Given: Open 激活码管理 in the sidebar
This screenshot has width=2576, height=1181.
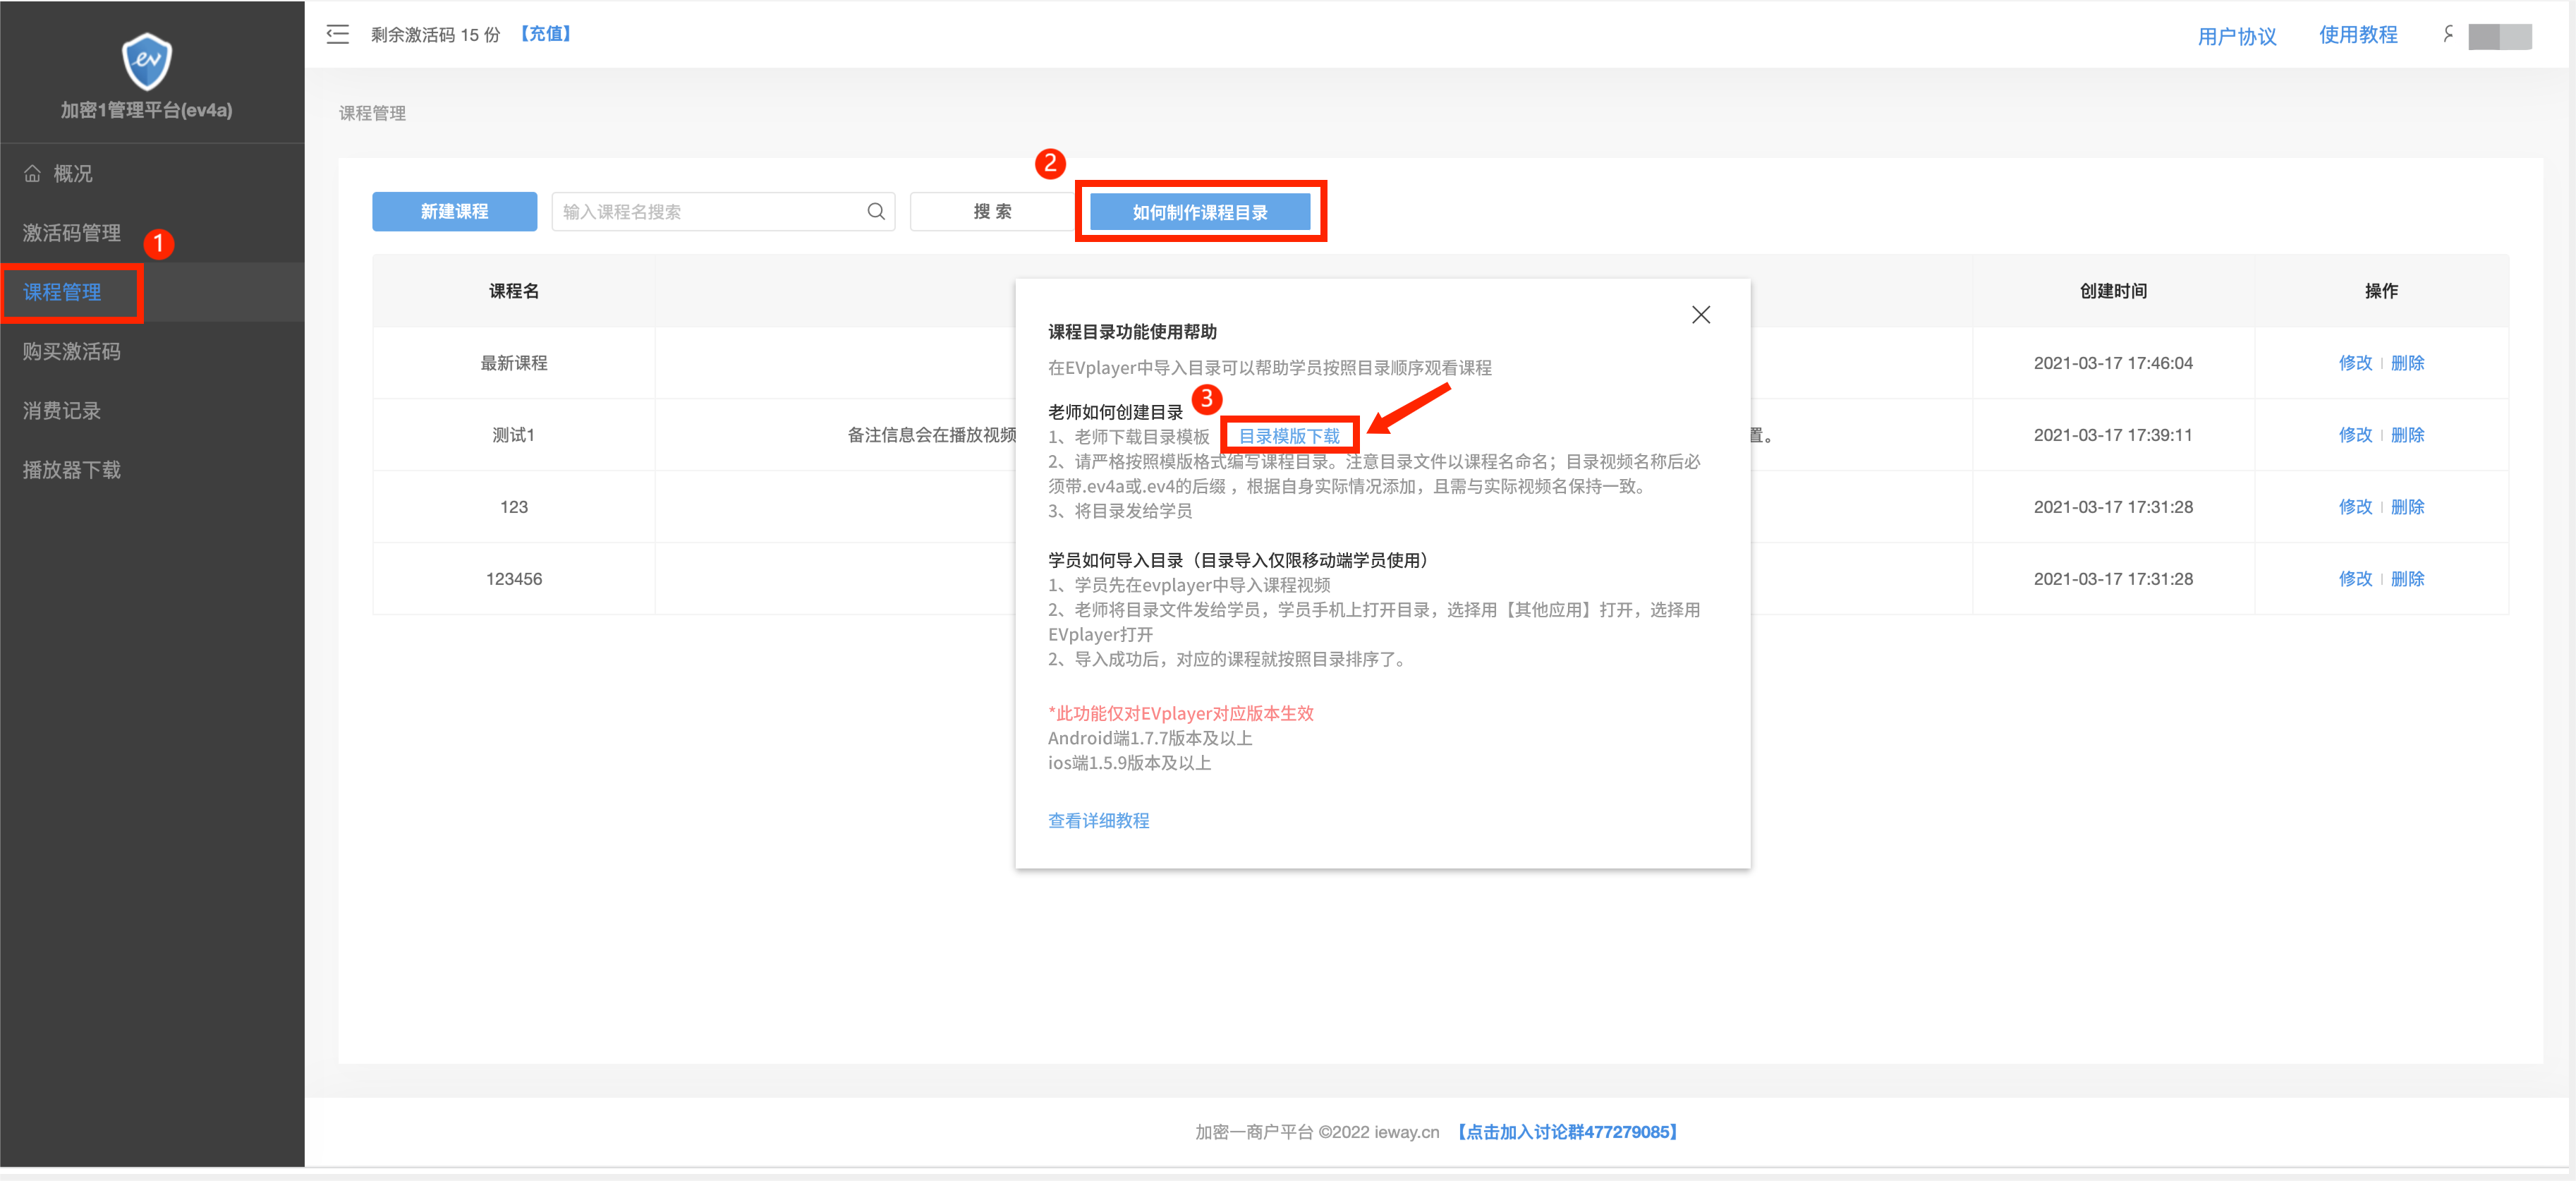Looking at the screenshot, I should (73, 232).
